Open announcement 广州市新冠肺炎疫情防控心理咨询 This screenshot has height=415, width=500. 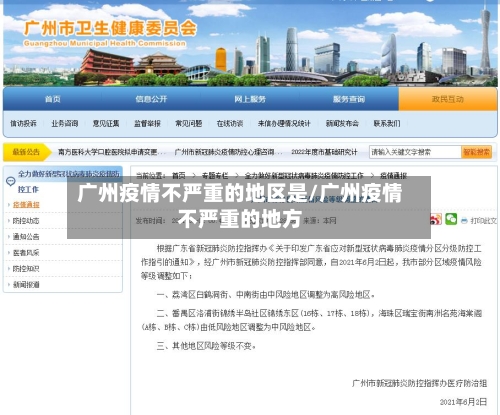tap(228, 152)
